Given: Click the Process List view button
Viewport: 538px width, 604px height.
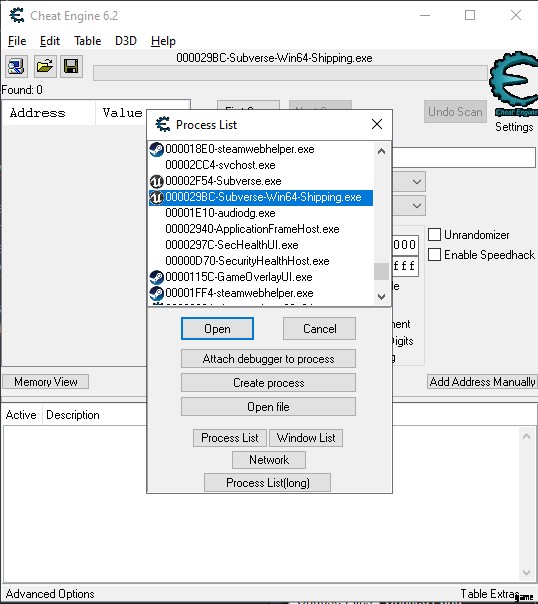Looking at the screenshot, I should (230, 438).
